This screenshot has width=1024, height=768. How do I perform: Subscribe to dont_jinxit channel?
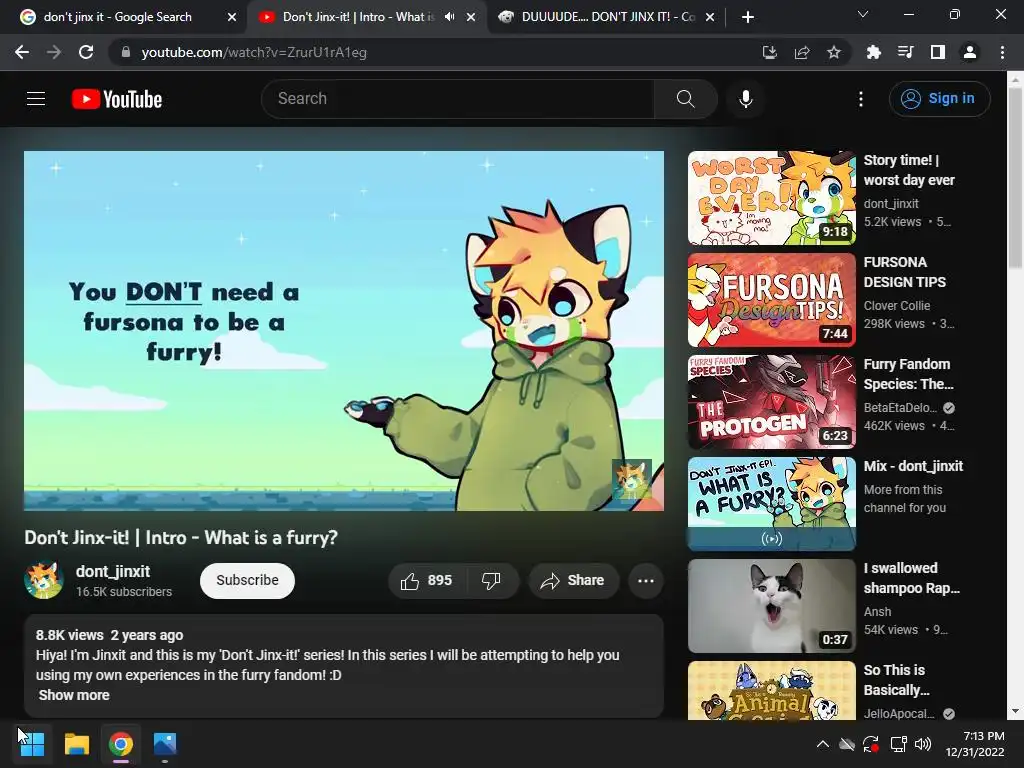coord(248,581)
